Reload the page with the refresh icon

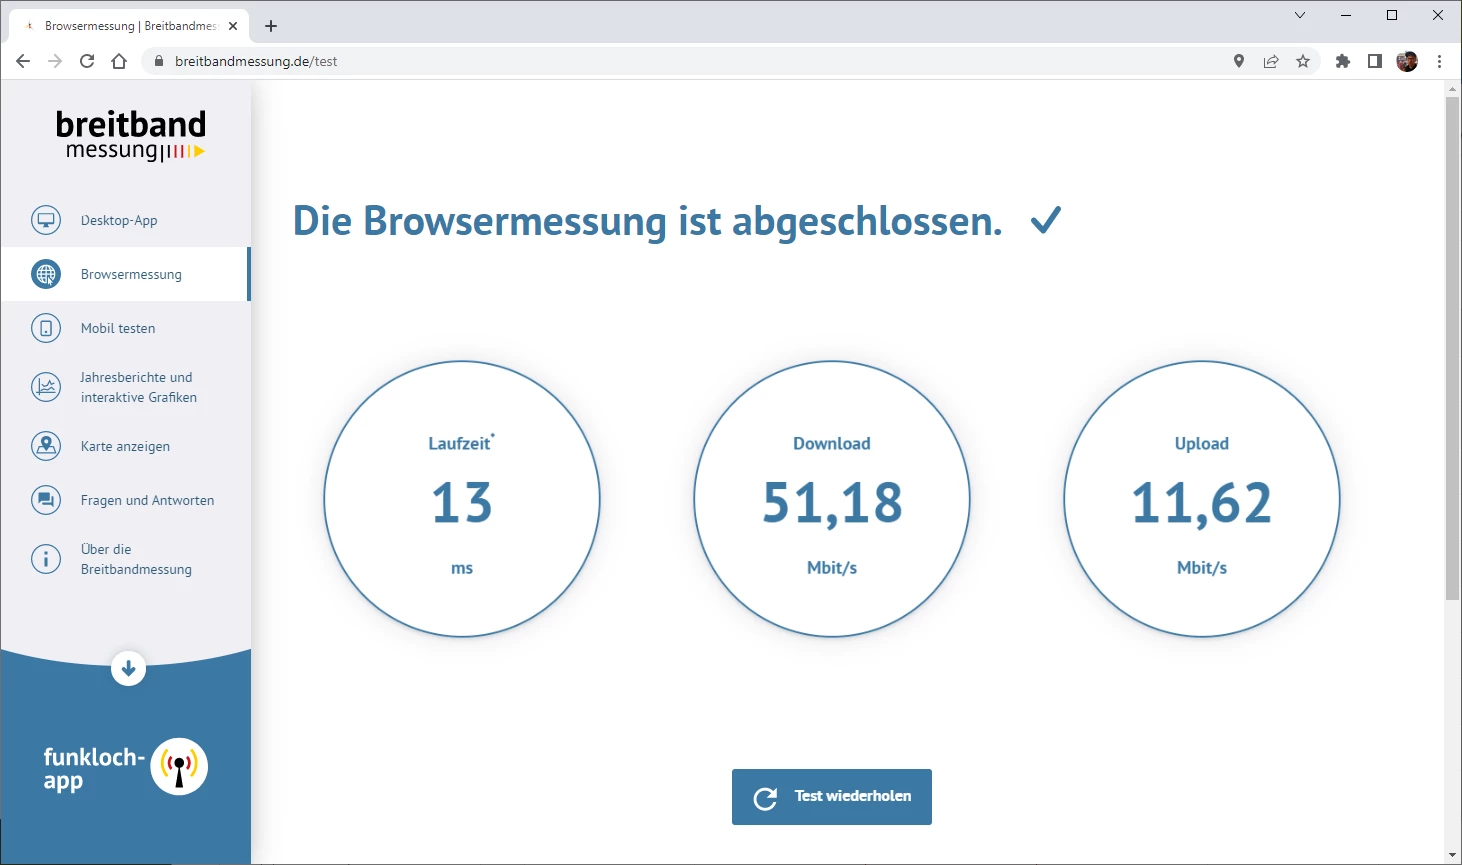[x=87, y=61]
